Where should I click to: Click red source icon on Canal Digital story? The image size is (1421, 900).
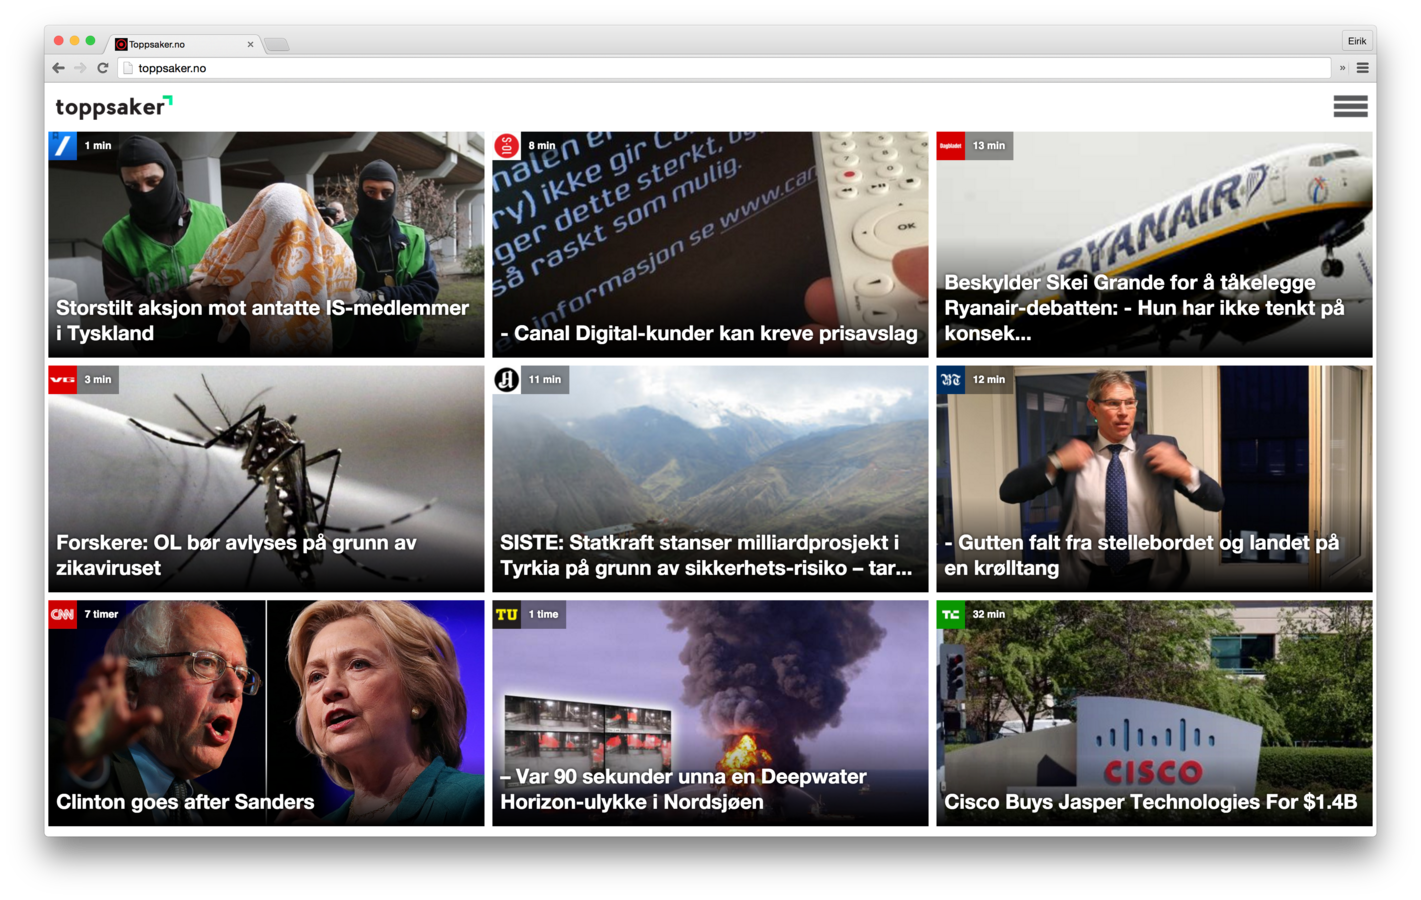click(506, 146)
